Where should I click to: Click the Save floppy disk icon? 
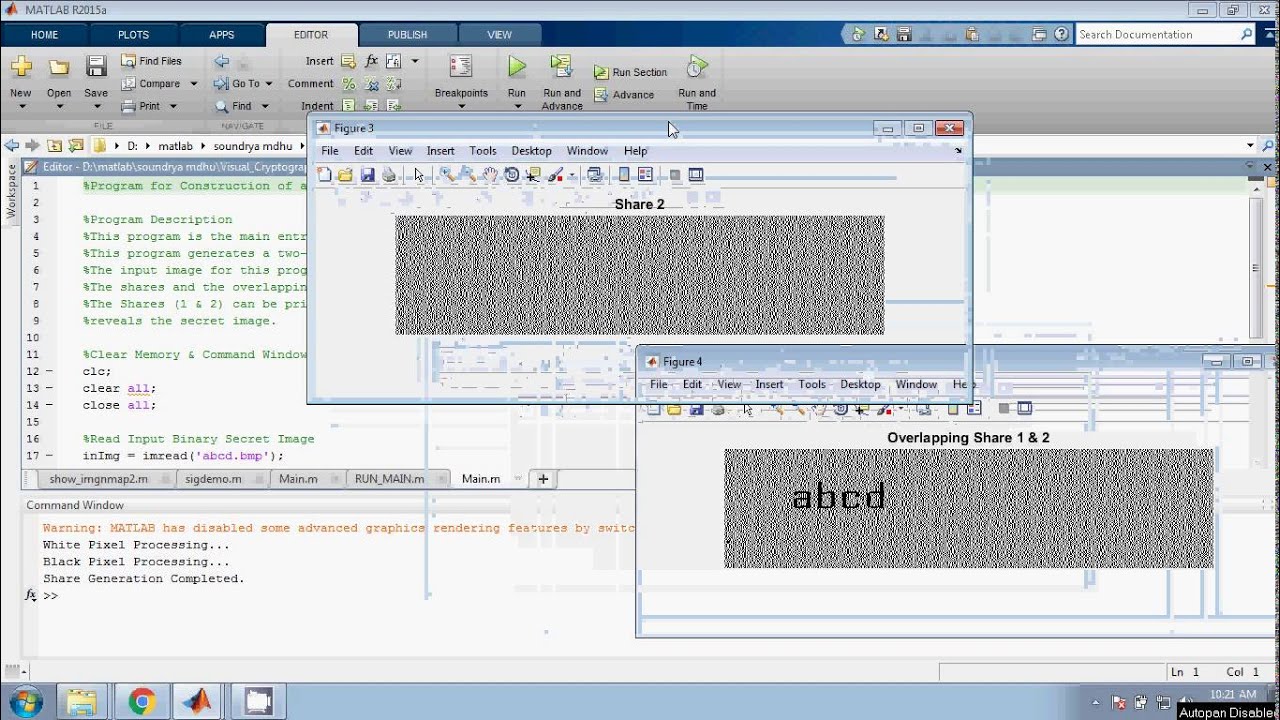pyautogui.click(x=96, y=67)
